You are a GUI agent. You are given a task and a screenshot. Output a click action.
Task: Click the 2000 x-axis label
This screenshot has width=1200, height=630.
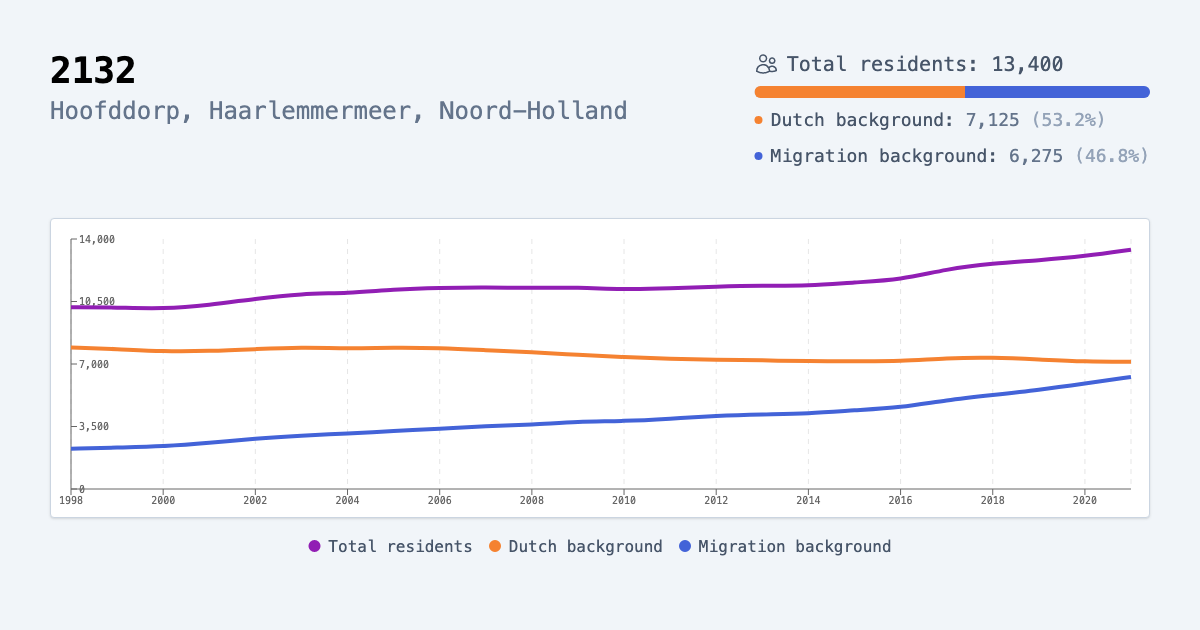[x=163, y=499]
